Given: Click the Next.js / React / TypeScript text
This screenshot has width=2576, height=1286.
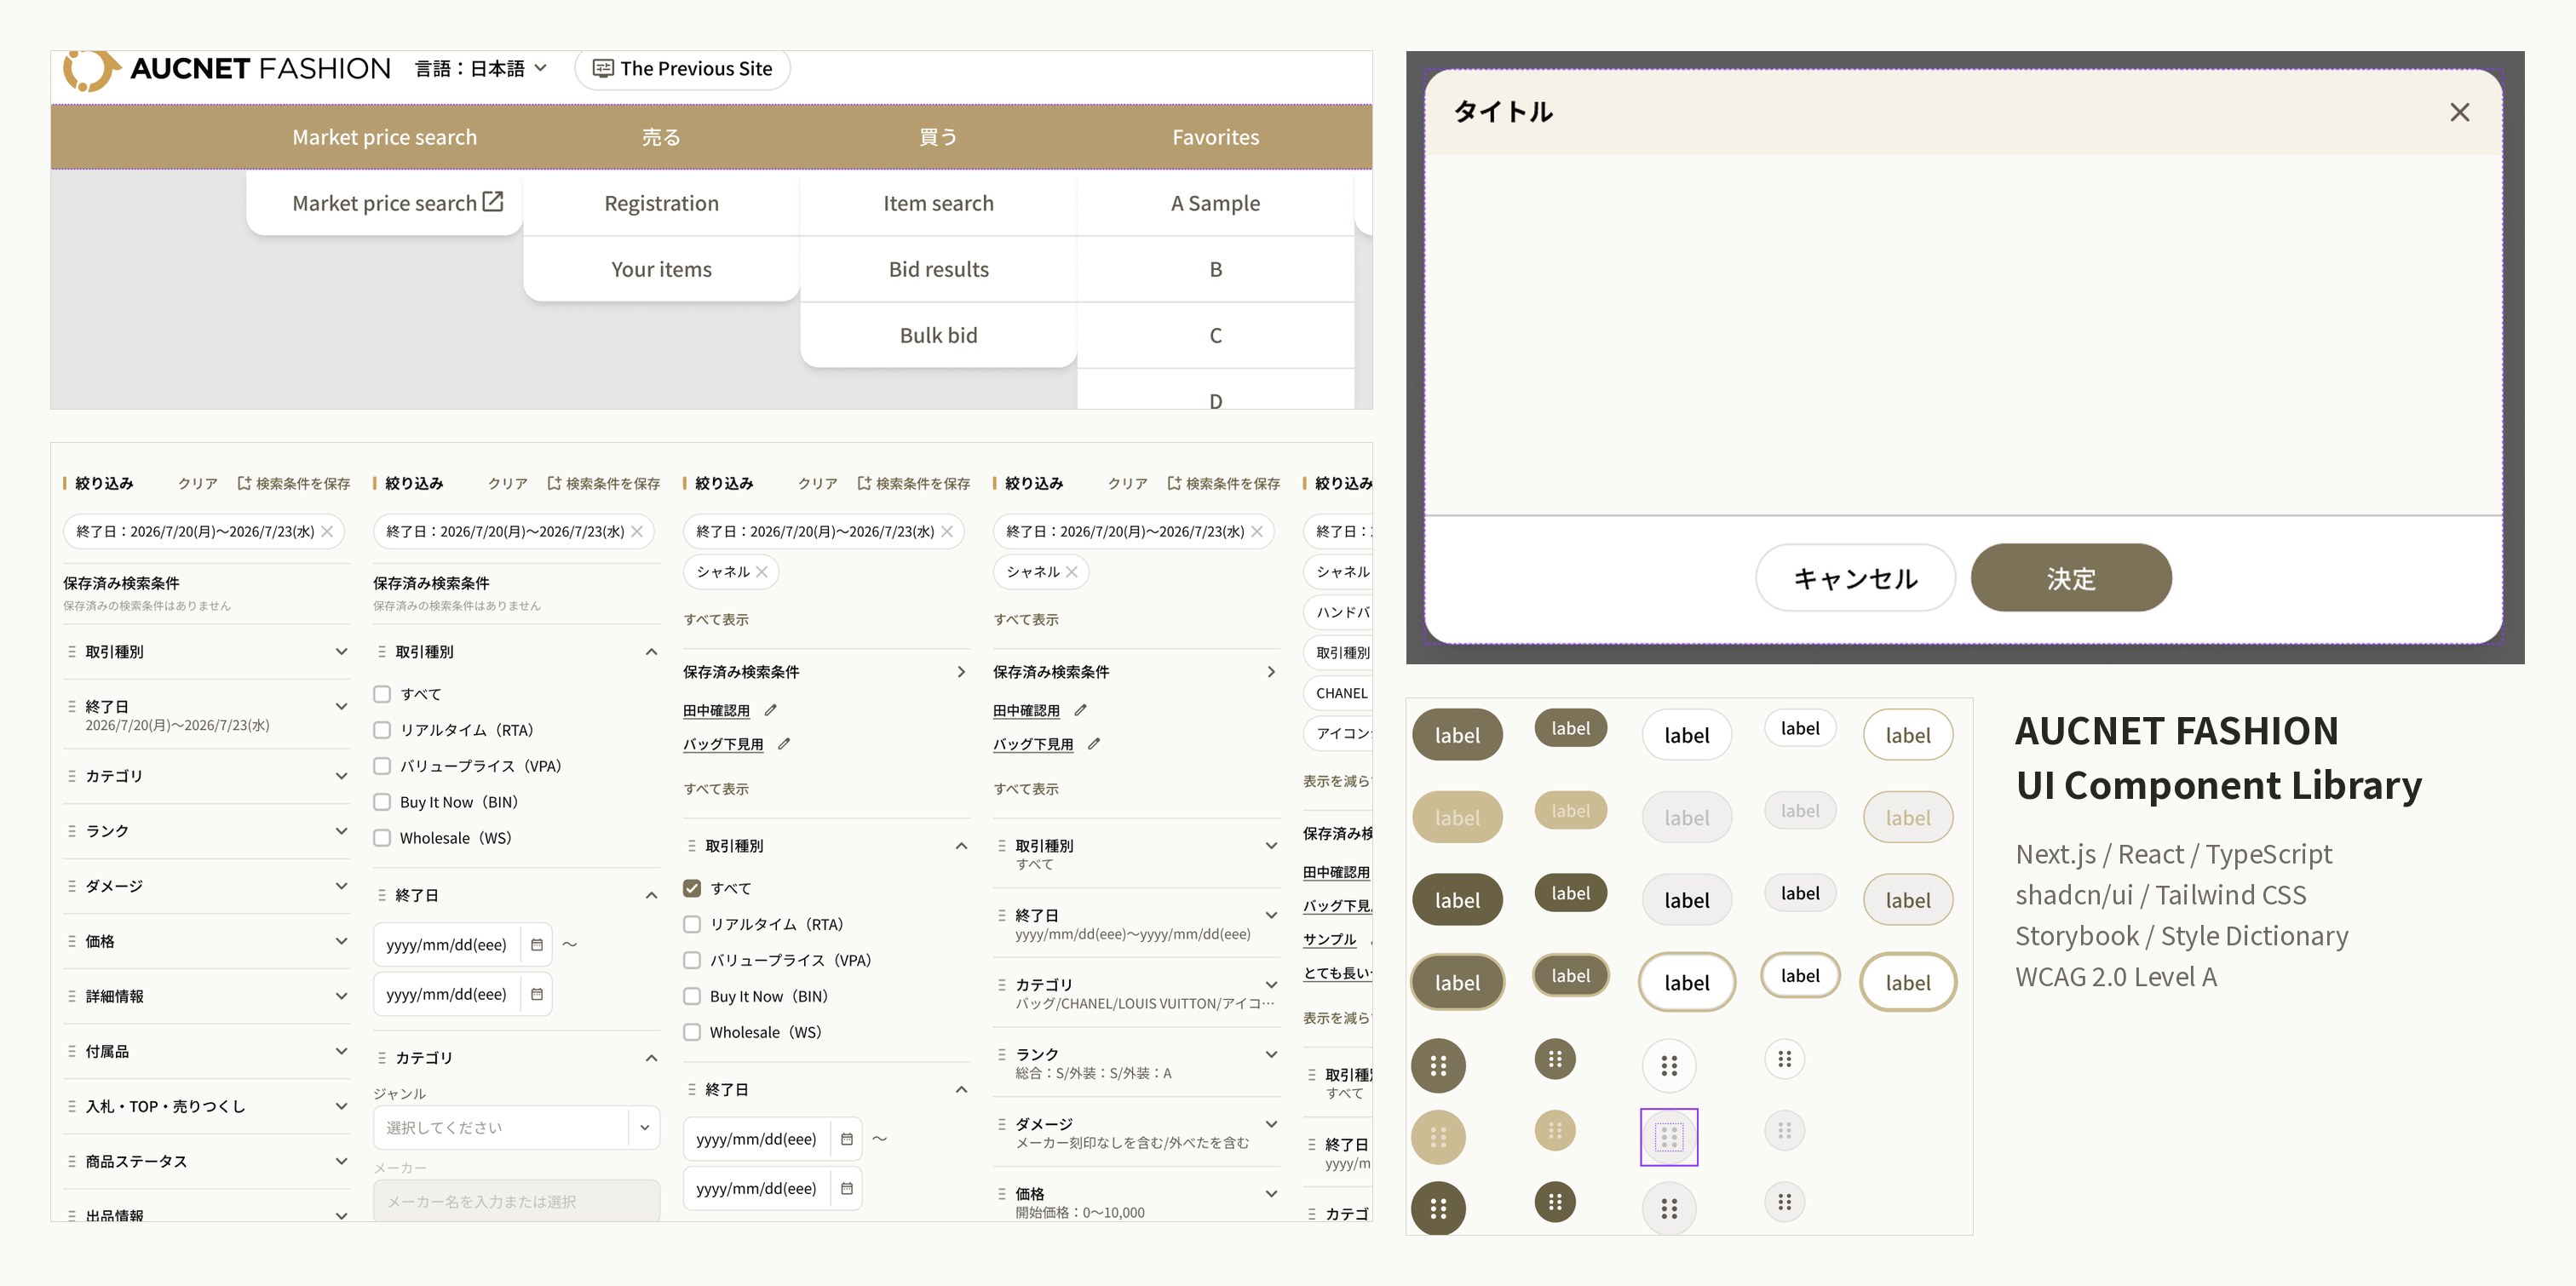Looking at the screenshot, I should coord(2173,853).
